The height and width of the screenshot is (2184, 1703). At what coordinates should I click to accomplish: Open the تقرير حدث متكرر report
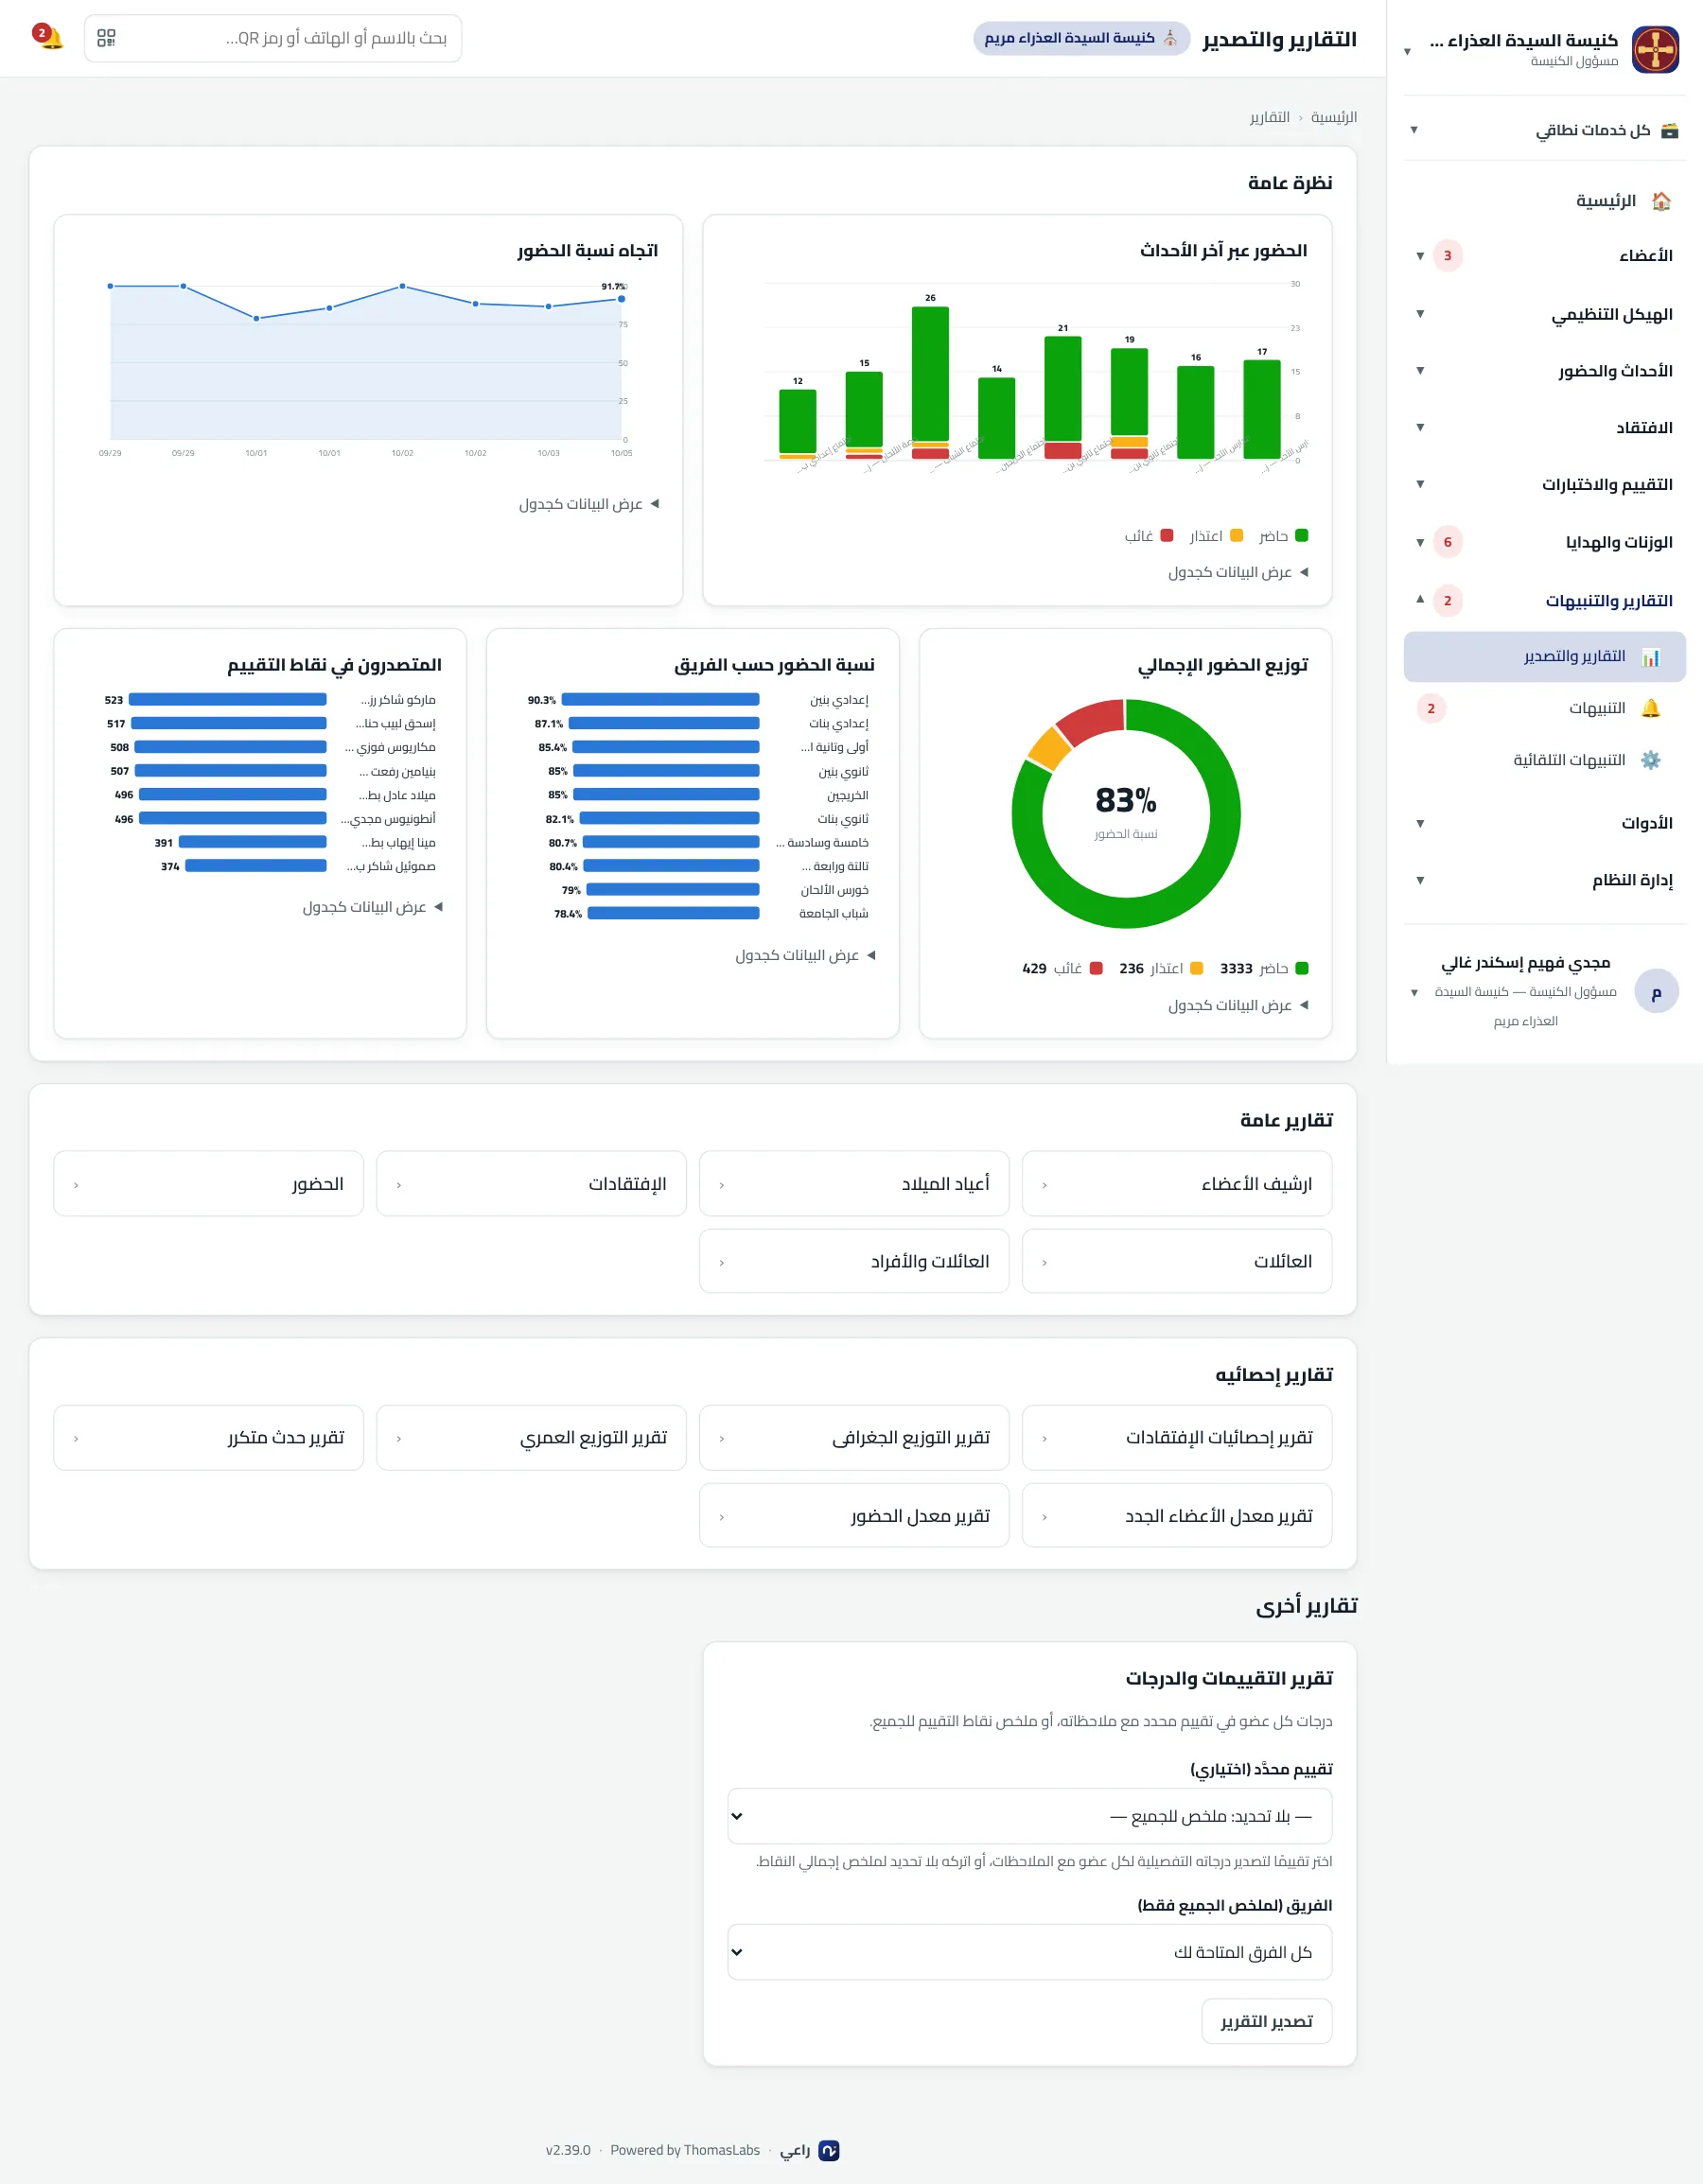[208, 1438]
